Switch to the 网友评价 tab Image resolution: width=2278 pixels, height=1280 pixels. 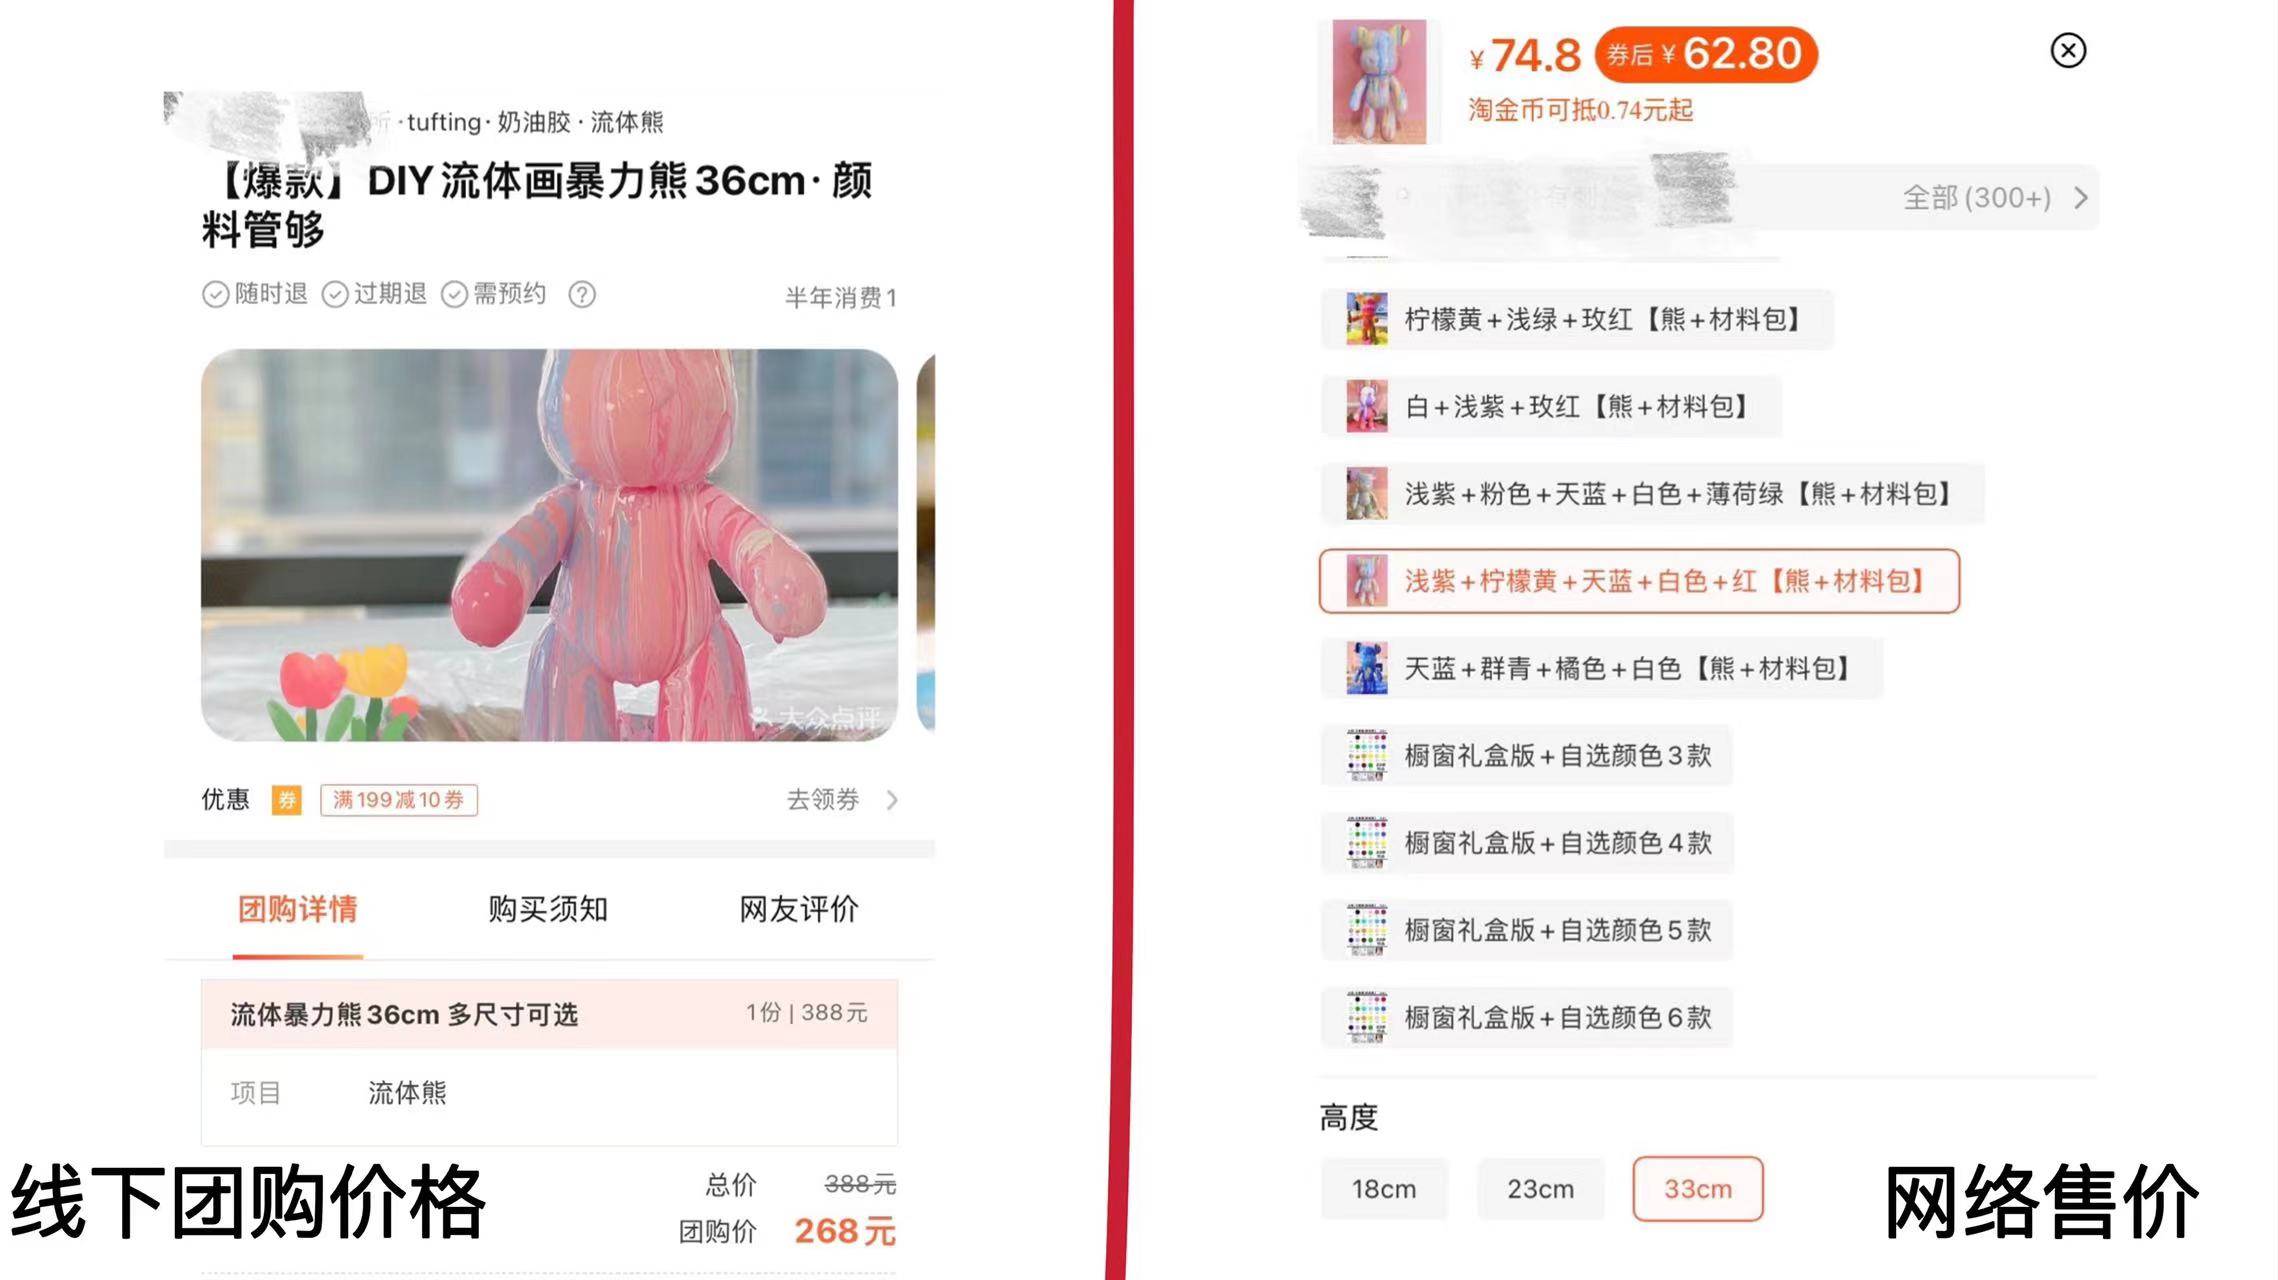799,909
